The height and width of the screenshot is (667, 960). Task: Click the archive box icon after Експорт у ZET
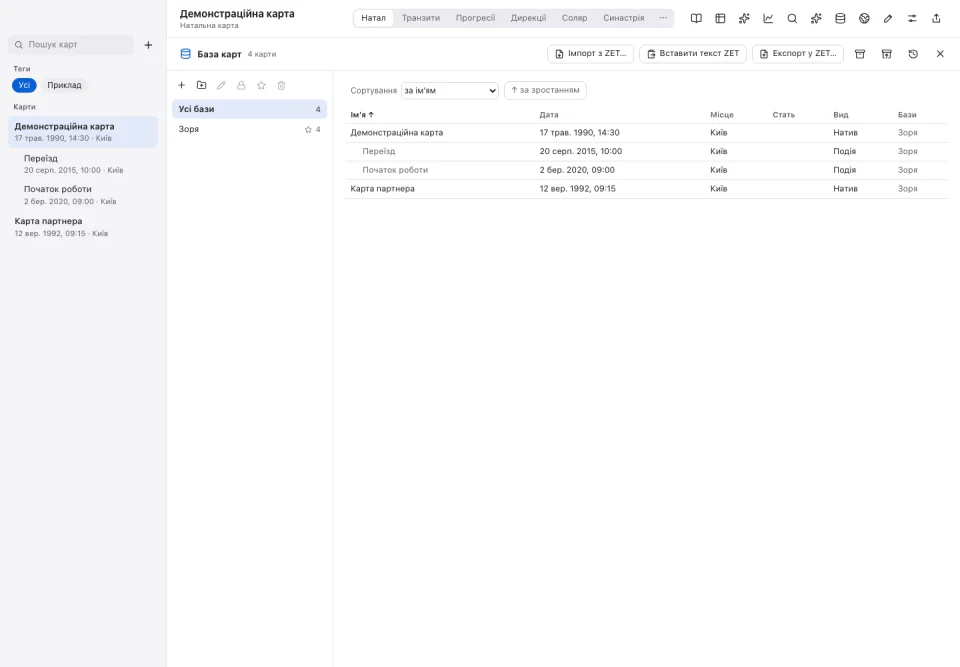pyautogui.click(x=860, y=54)
